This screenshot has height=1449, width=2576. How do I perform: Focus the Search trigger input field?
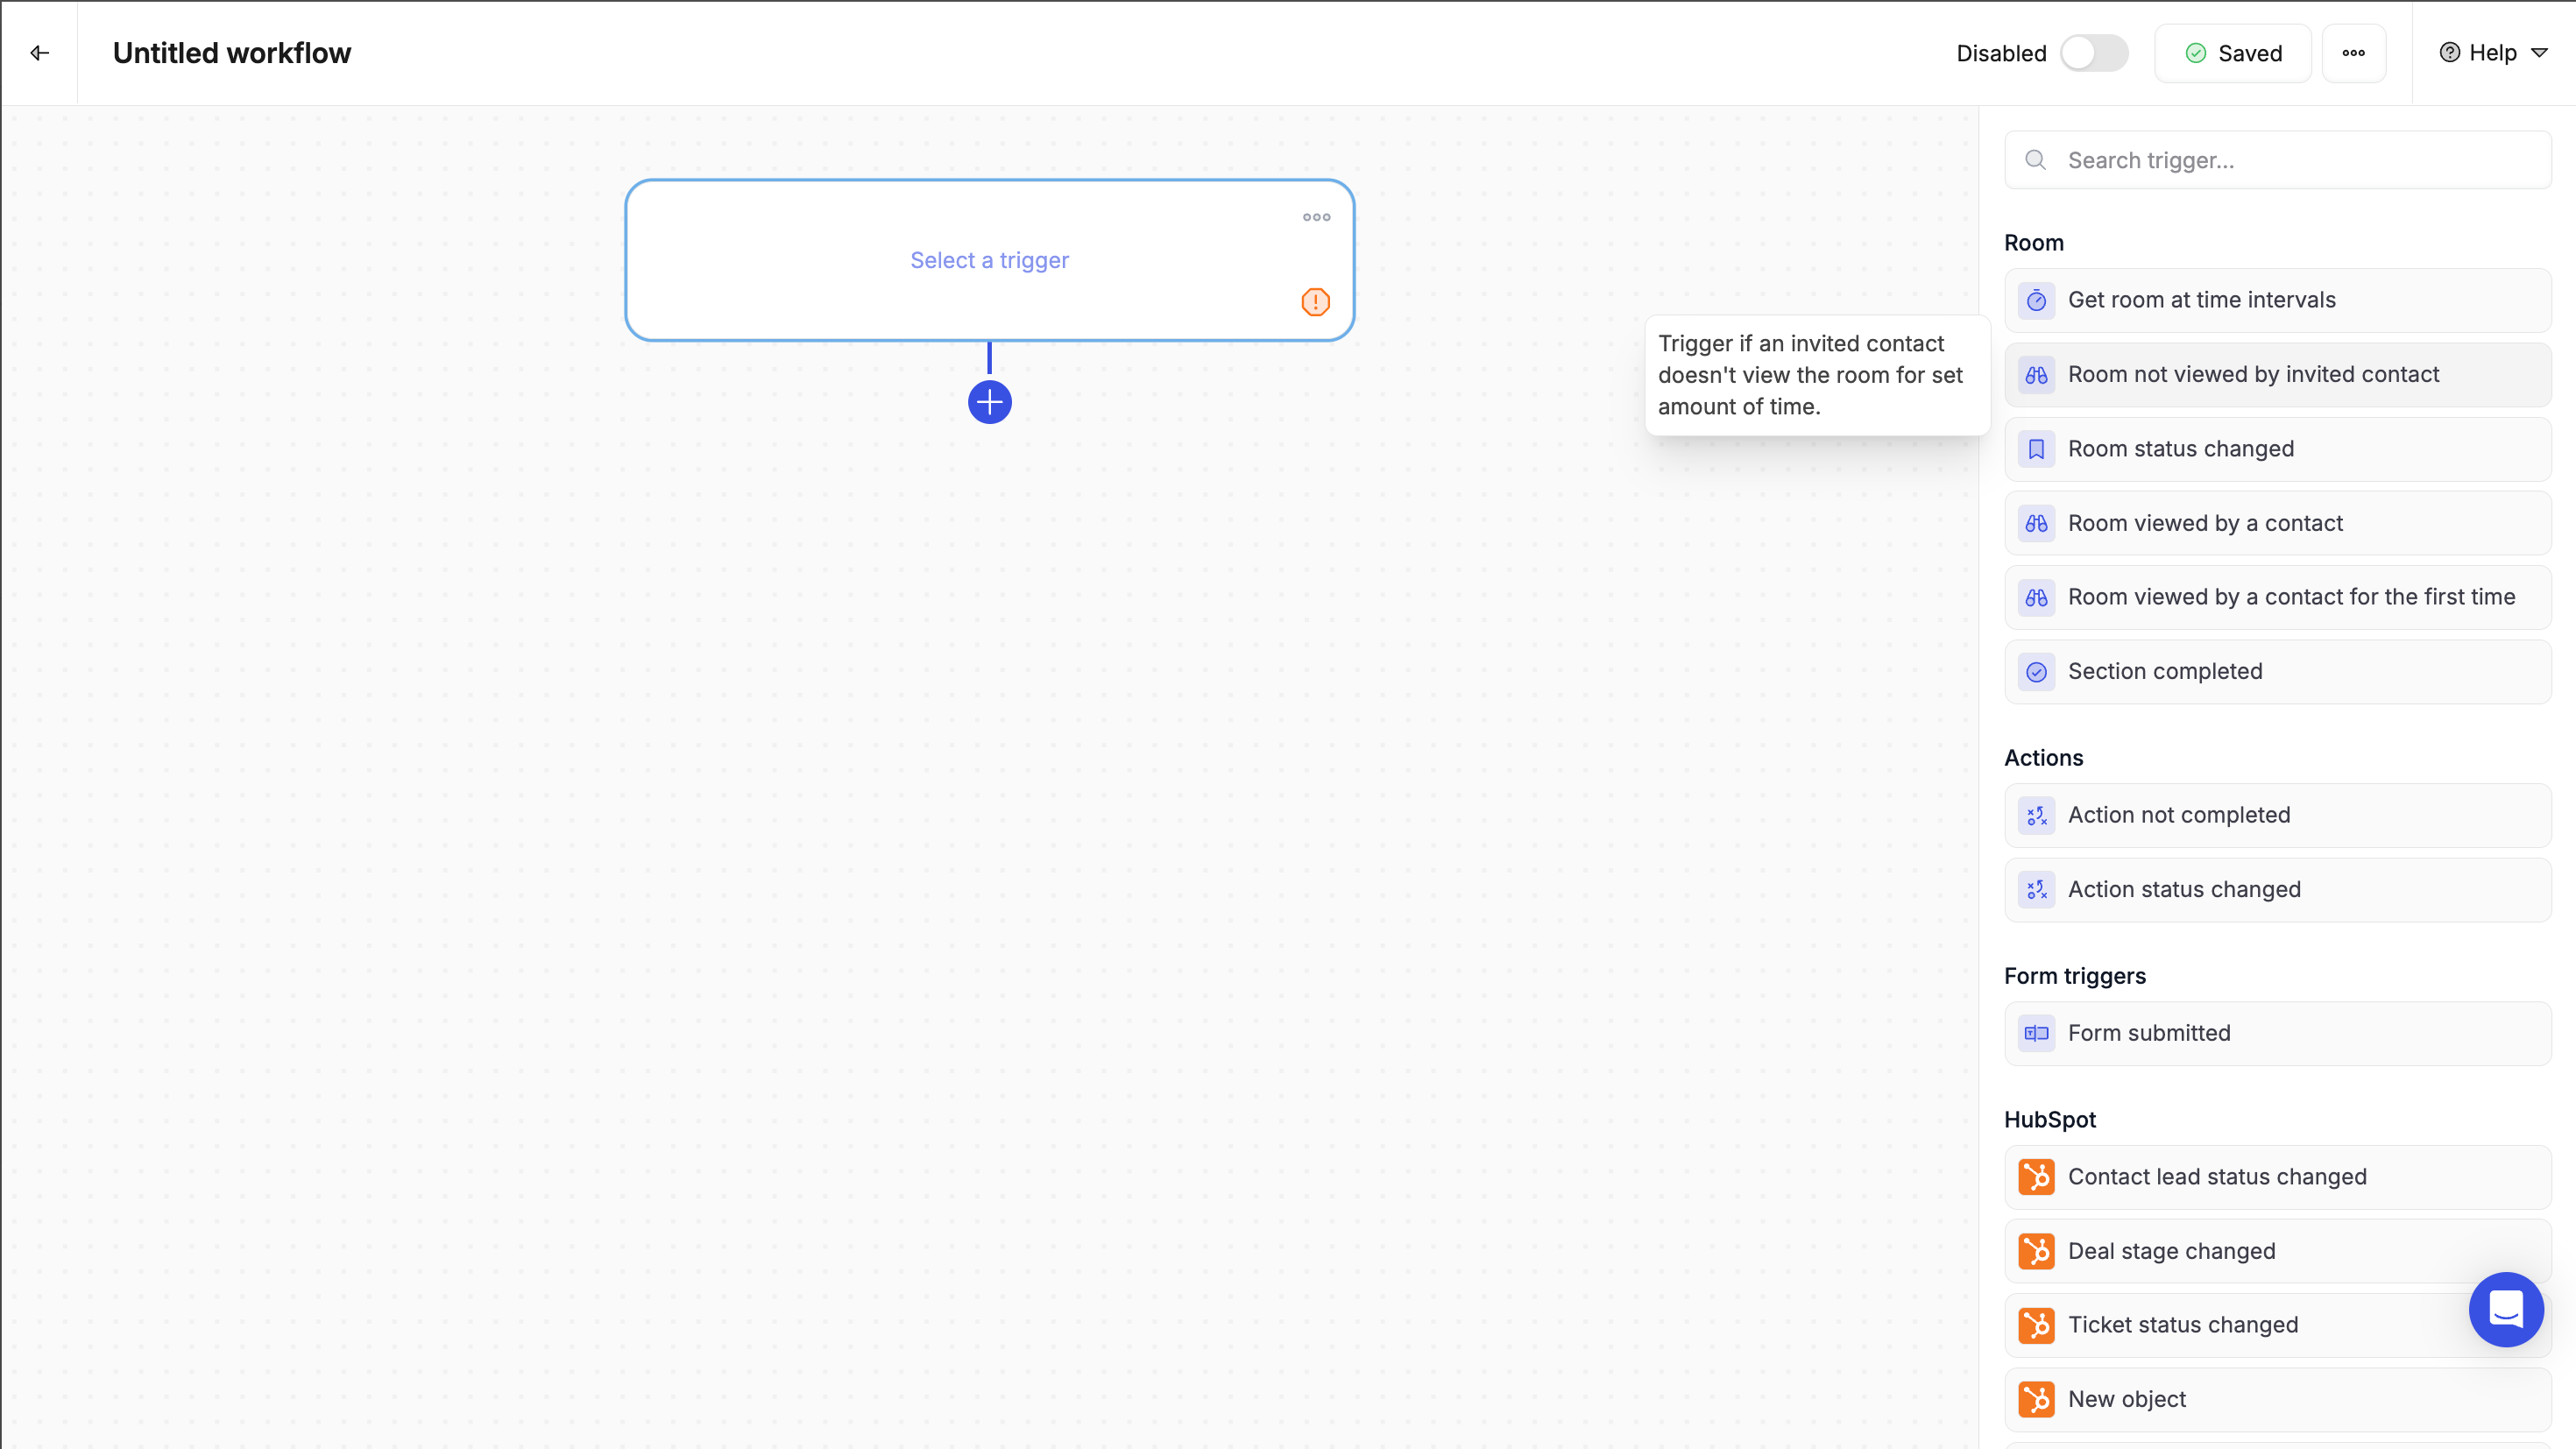(2290, 160)
